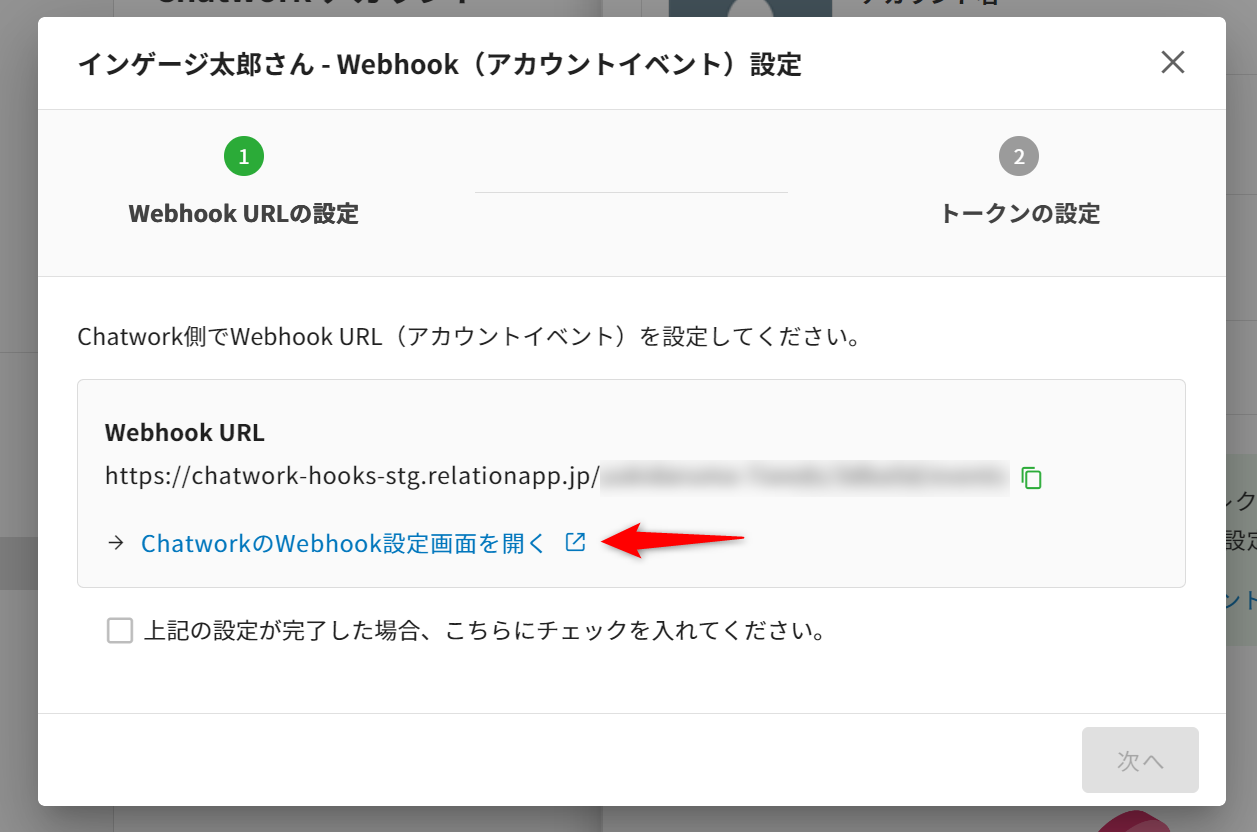Click the 次へ button
Image resolution: width=1257 pixels, height=832 pixels.
point(1140,760)
